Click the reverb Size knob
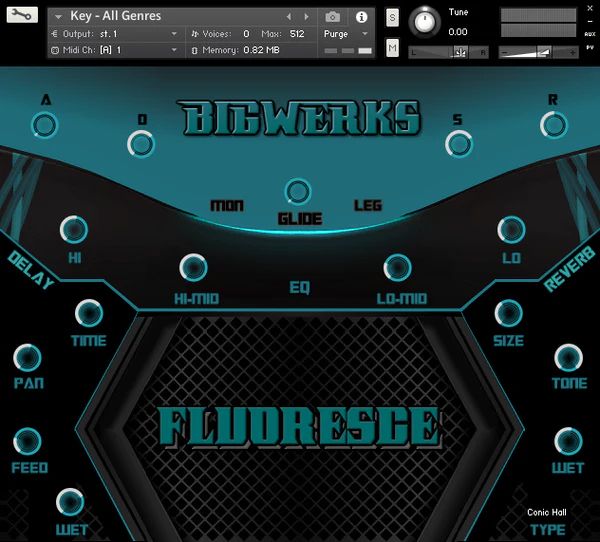The height and width of the screenshot is (542, 600). 509,314
